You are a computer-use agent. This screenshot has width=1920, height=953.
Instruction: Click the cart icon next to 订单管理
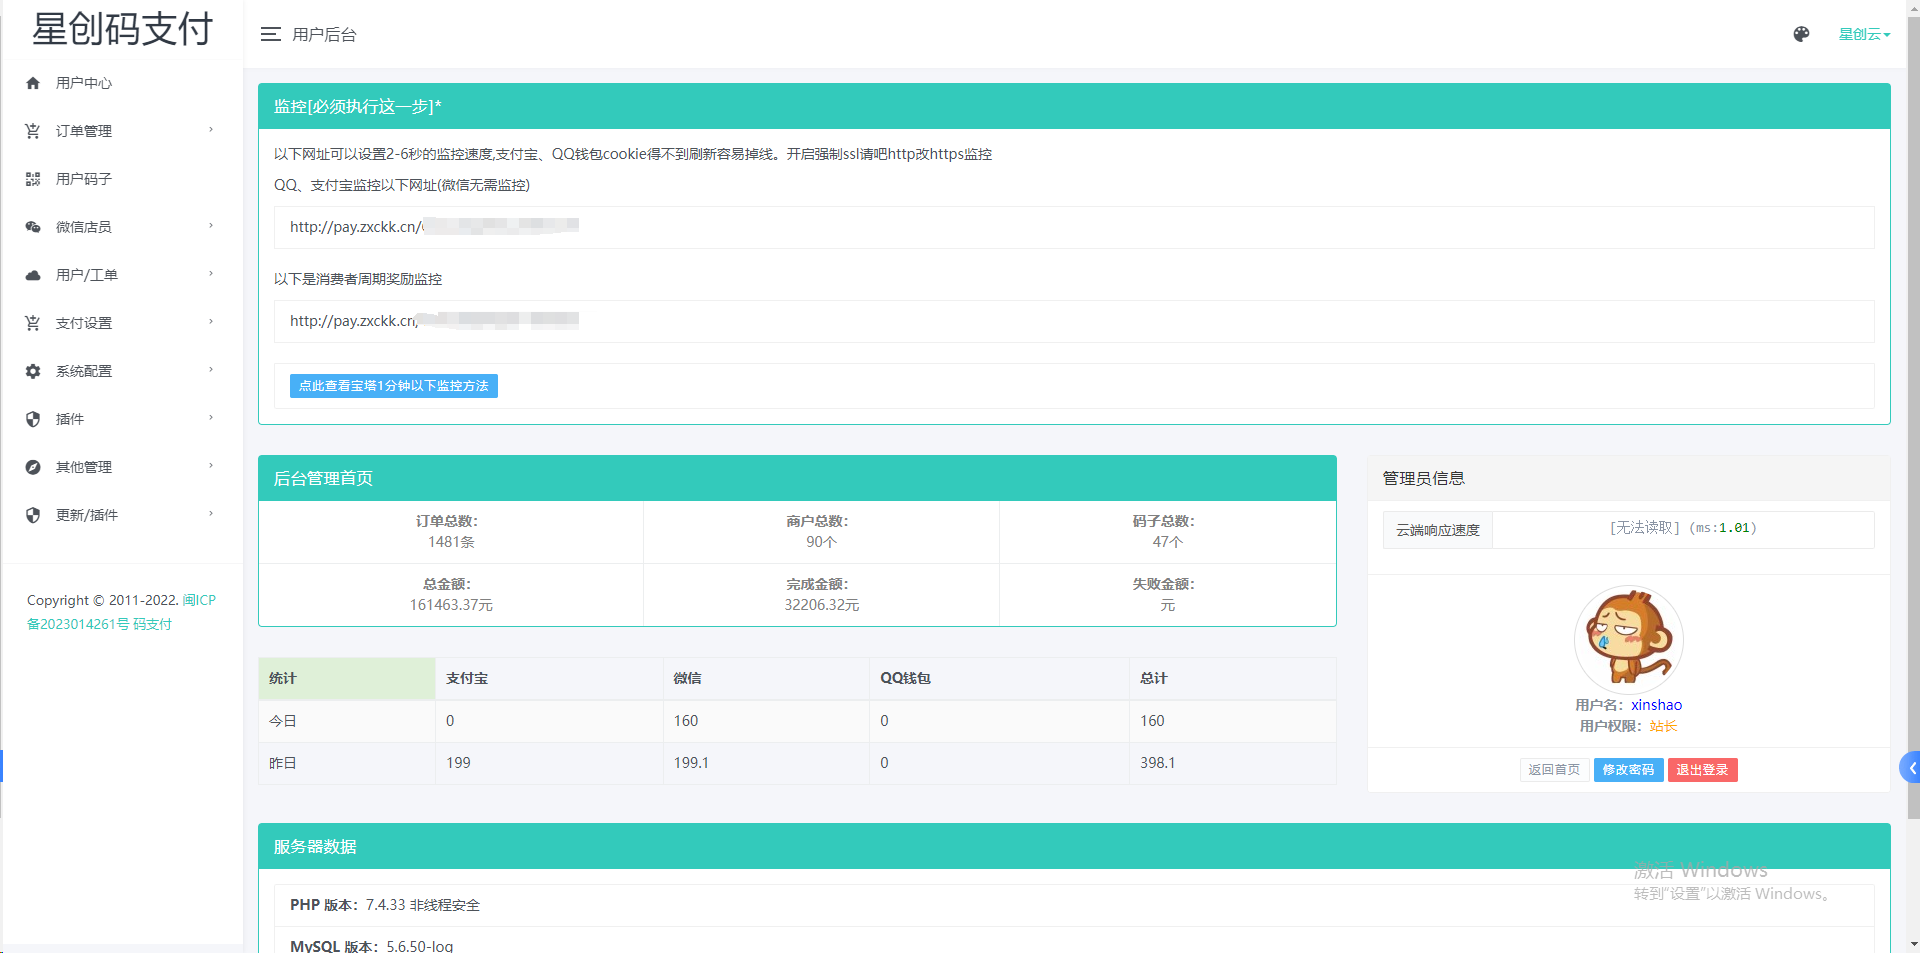click(x=33, y=131)
